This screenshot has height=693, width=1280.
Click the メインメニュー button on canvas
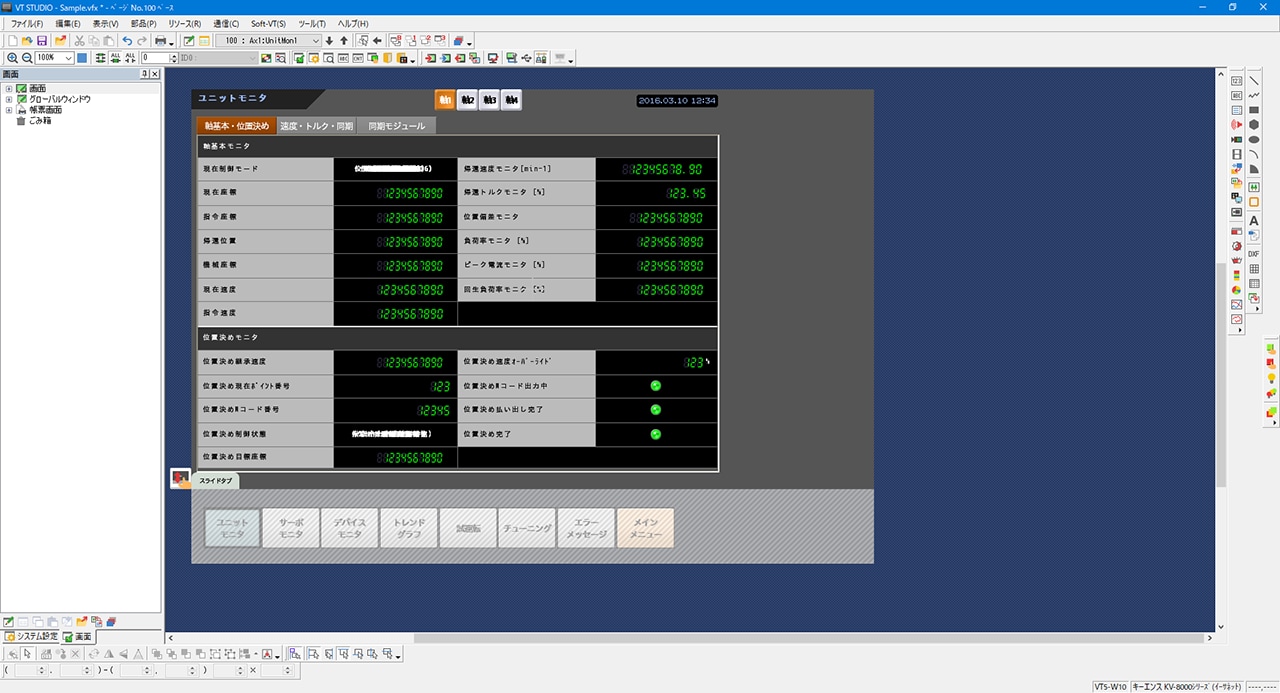(645, 528)
